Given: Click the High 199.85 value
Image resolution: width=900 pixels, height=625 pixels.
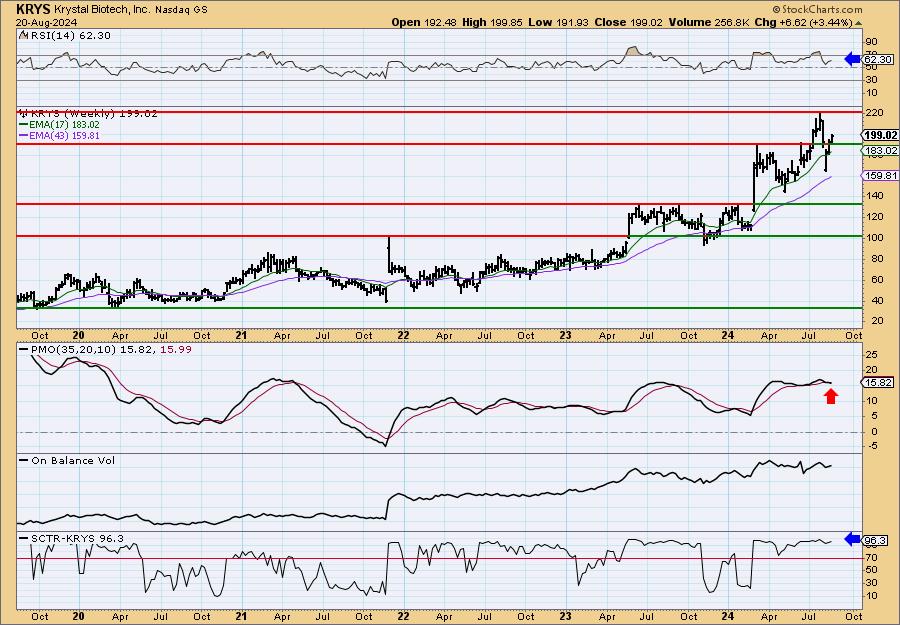Looking at the screenshot, I should [492, 22].
